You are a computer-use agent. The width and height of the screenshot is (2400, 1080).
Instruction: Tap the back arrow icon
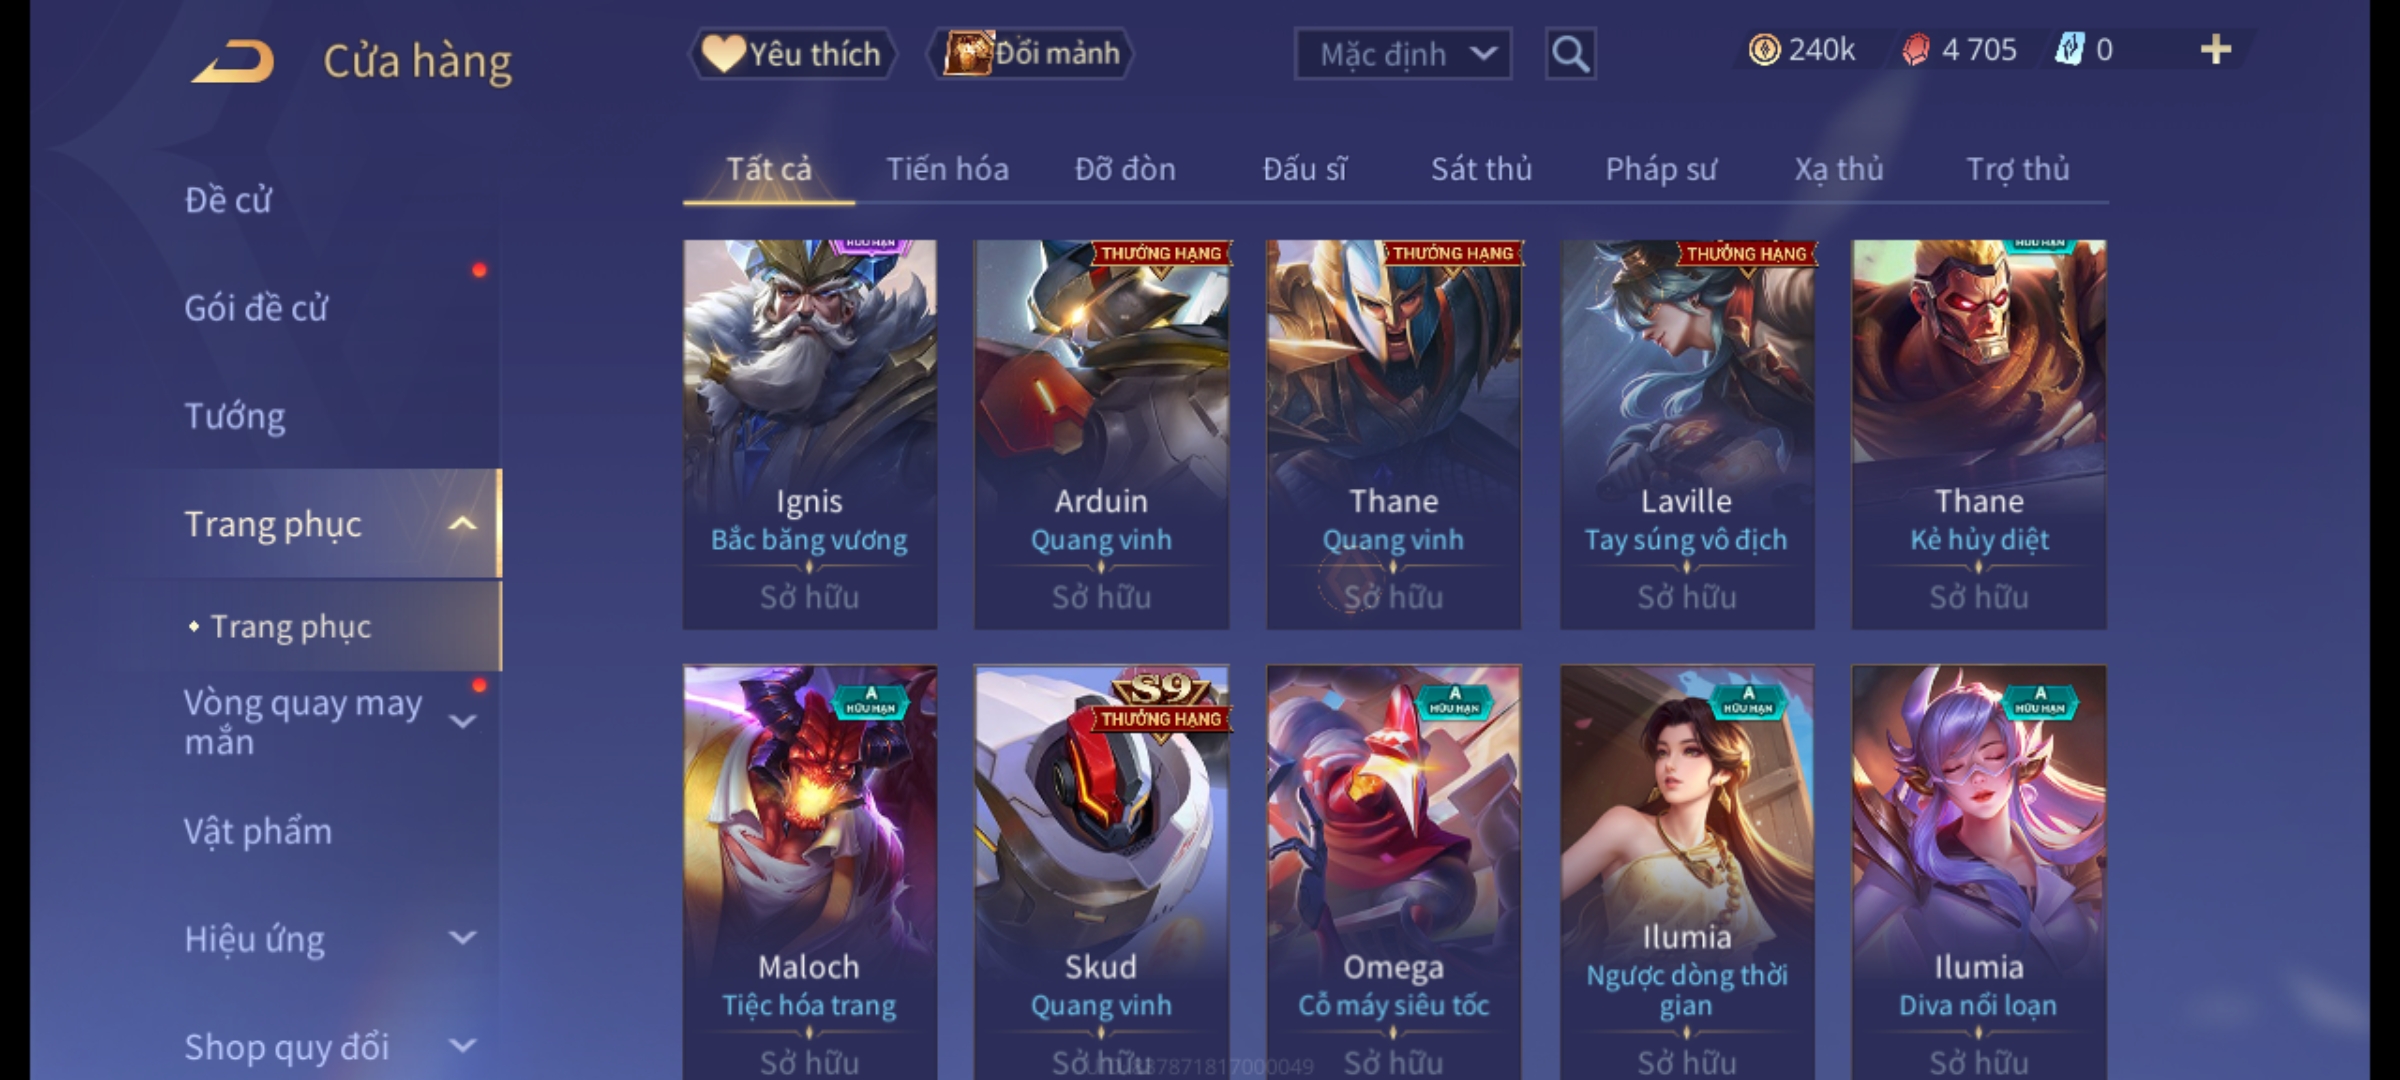coord(233,61)
